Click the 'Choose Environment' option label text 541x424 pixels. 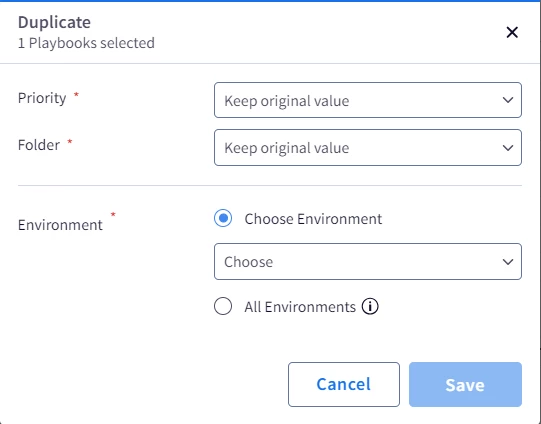(313, 219)
